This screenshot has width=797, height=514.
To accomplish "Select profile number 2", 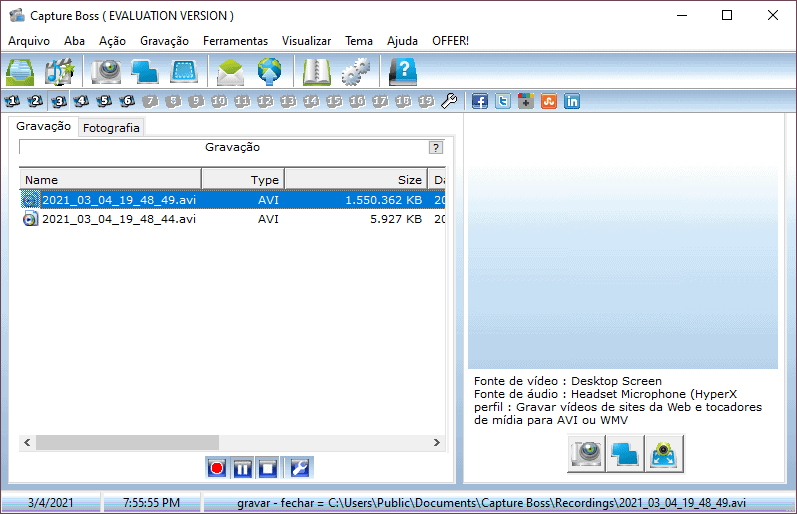I will pyautogui.click(x=35, y=101).
